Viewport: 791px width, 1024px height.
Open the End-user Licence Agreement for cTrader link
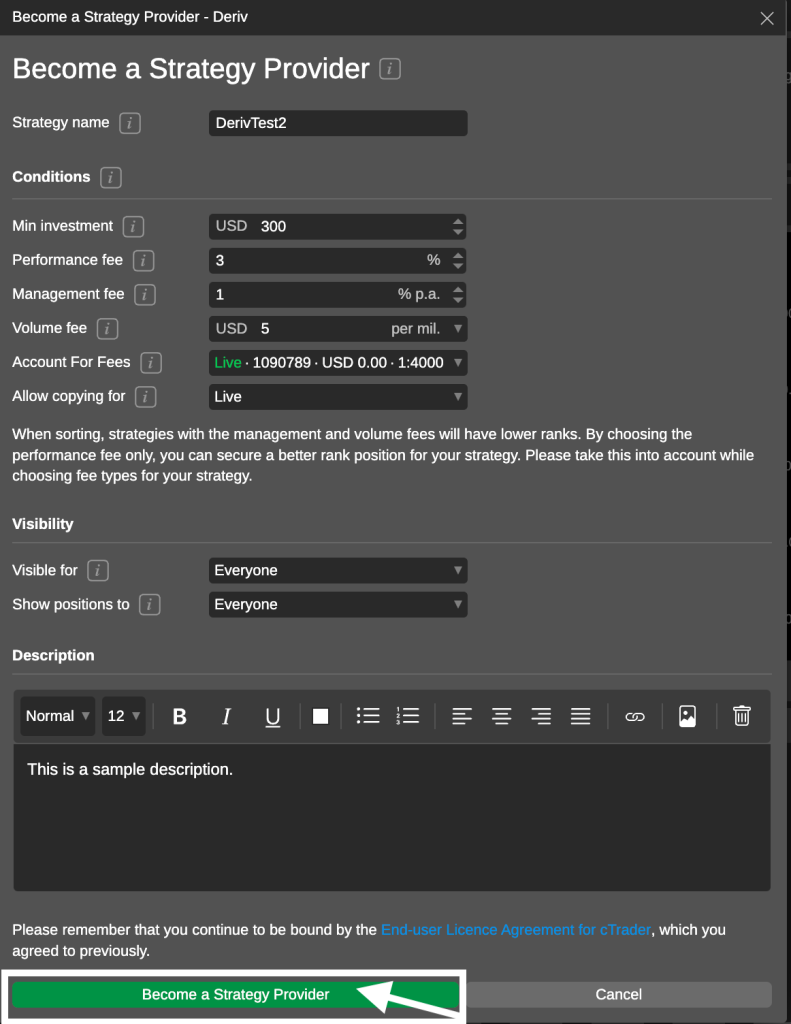[x=516, y=929]
